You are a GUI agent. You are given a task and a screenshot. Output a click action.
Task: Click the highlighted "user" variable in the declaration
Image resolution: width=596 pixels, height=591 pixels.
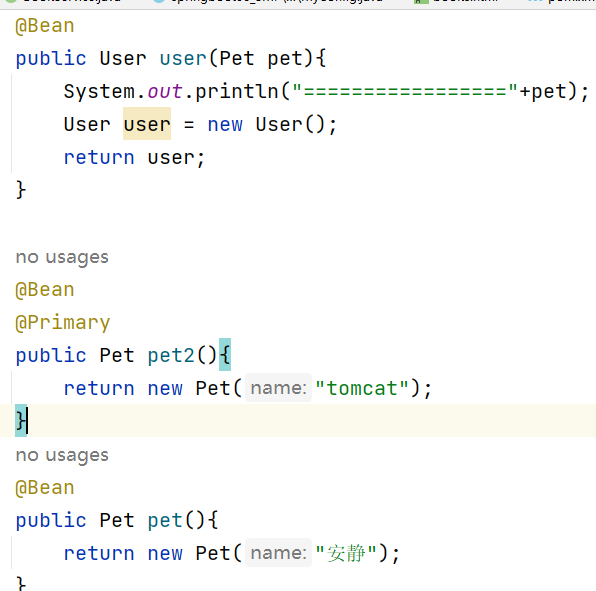pos(147,124)
